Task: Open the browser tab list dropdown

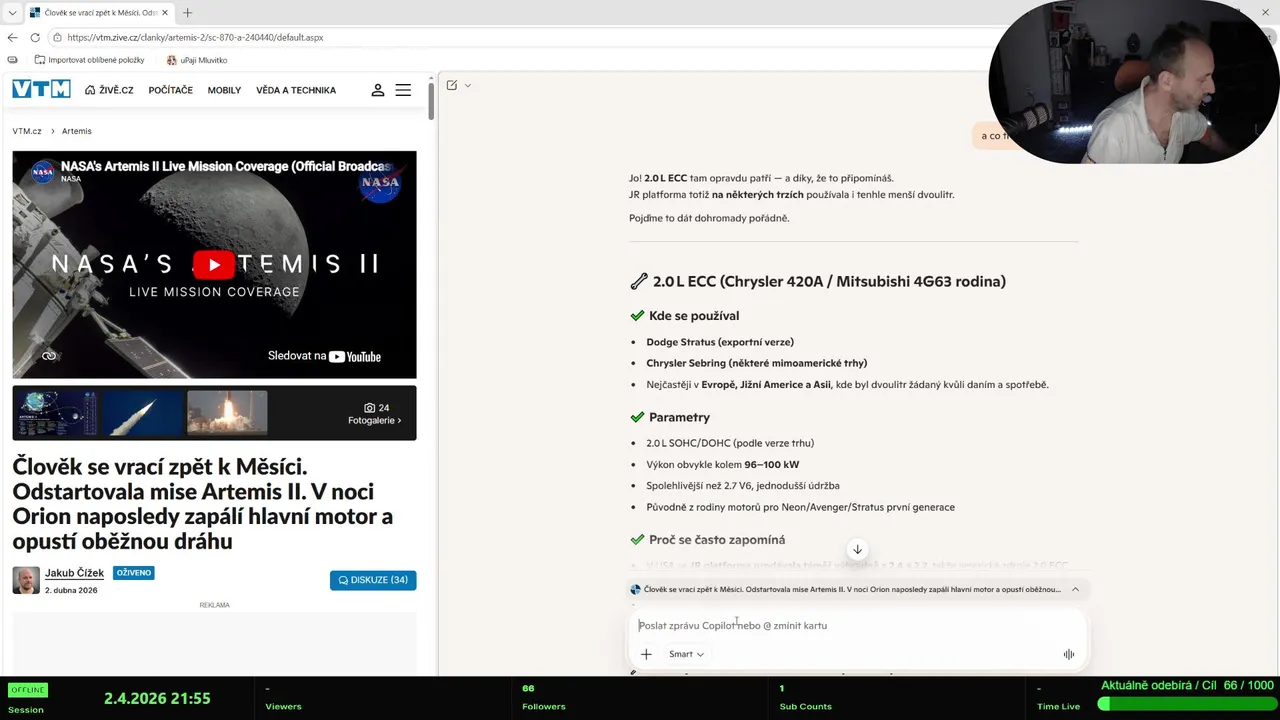Action: pos(12,13)
